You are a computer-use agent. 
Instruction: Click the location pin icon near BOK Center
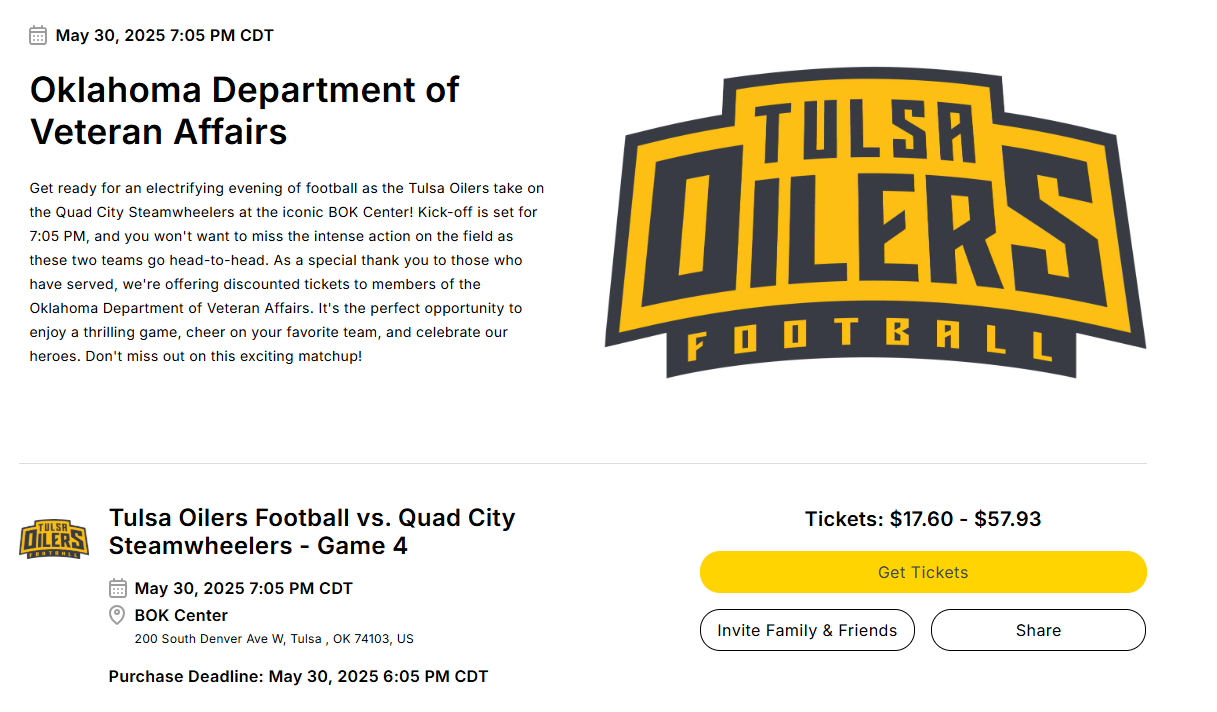point(117,615)
